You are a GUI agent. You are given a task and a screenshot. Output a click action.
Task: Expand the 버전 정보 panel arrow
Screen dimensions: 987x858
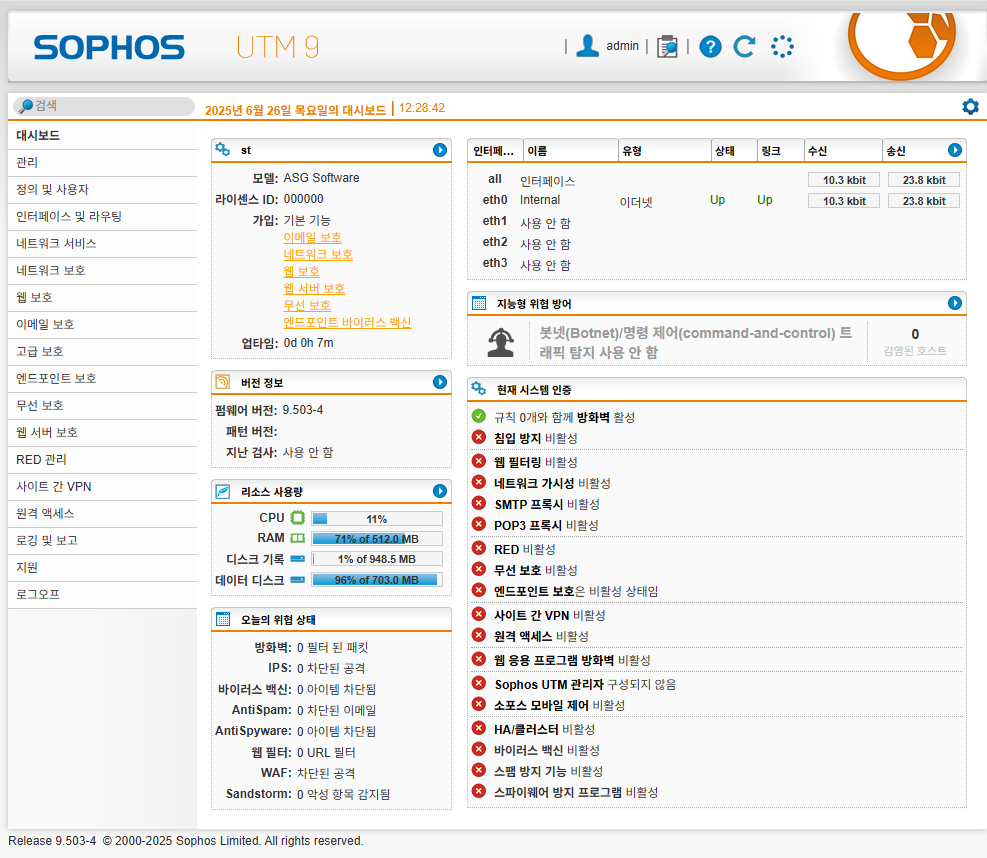[440, 382]
